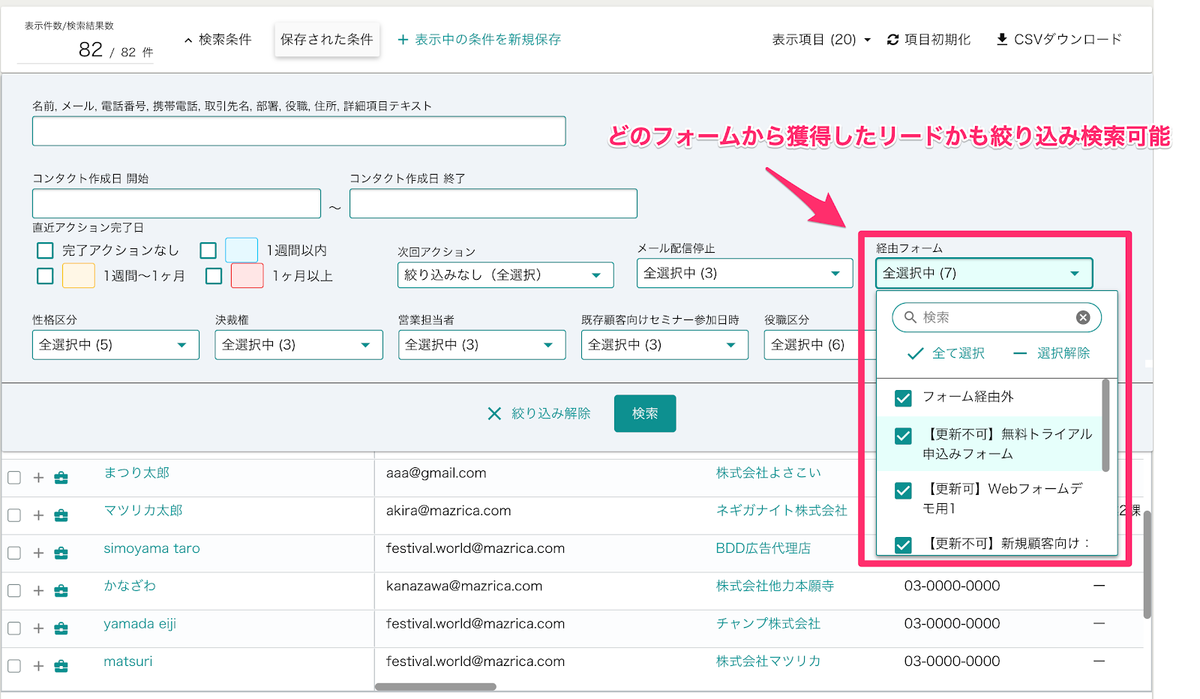The image size is (1200, 699).
Task: Click the plus icon beside matsuri
Action: (39, 667)
